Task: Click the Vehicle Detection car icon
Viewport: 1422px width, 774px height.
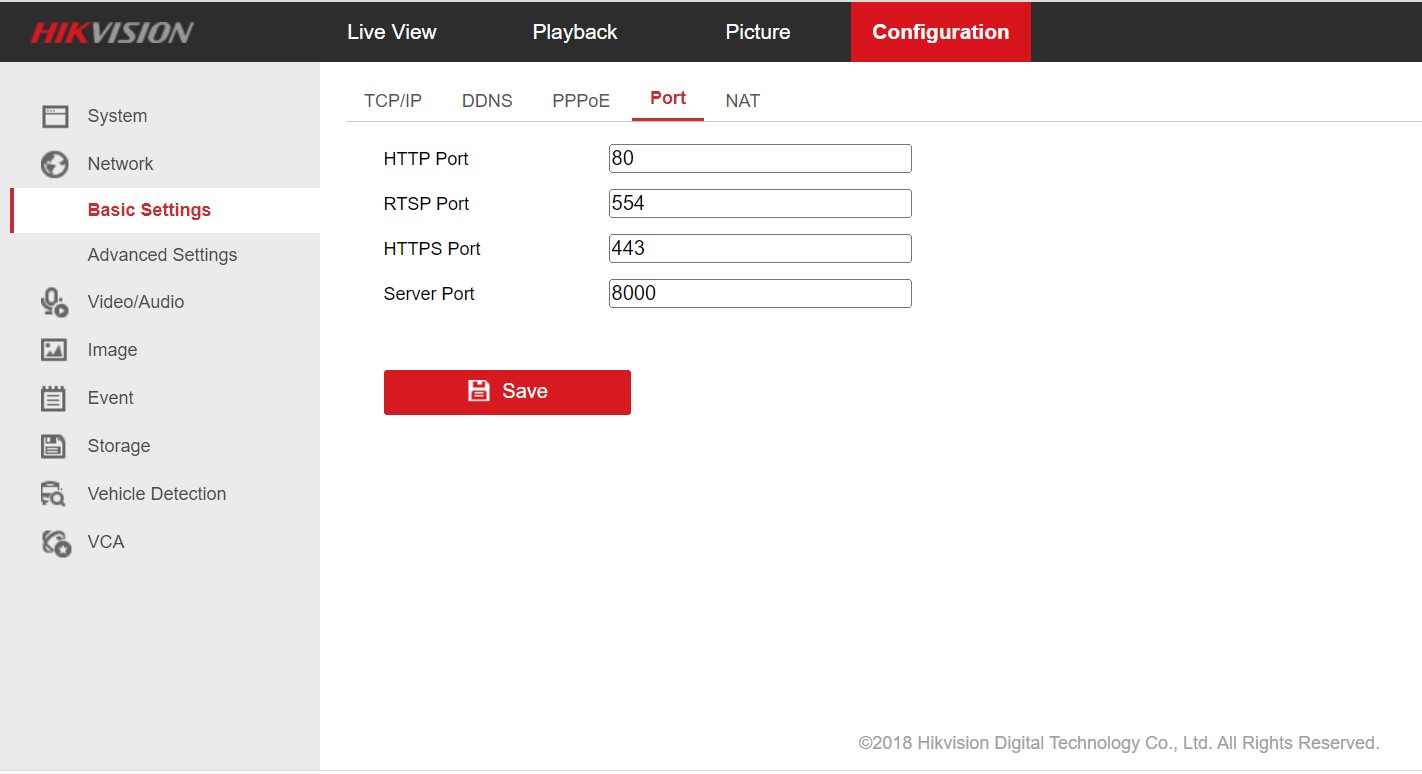Action: point(54,494)
